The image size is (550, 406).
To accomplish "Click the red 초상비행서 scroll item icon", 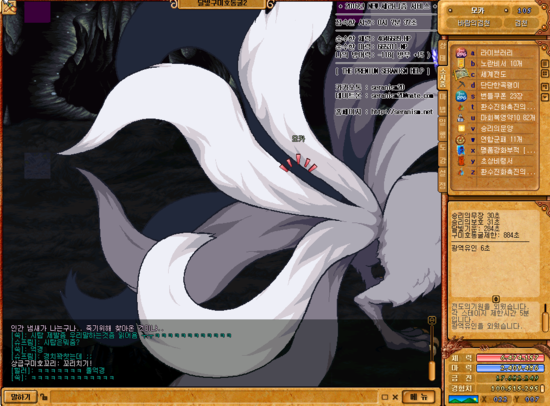I will coord(461,161).
